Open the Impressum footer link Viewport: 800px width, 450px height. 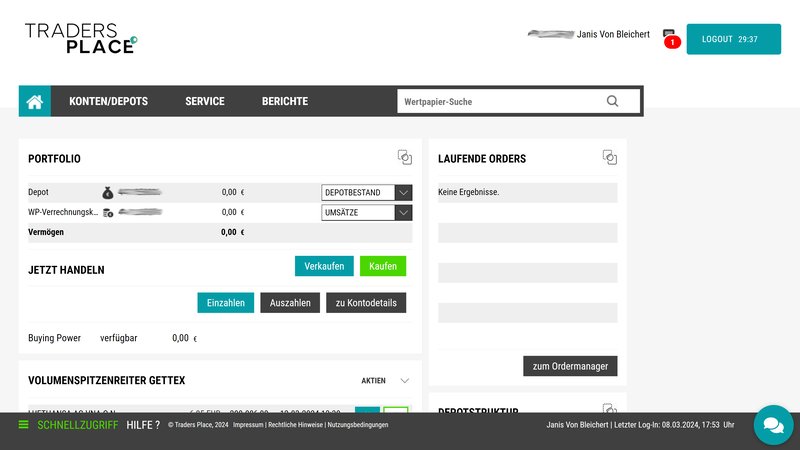(248, 425)
